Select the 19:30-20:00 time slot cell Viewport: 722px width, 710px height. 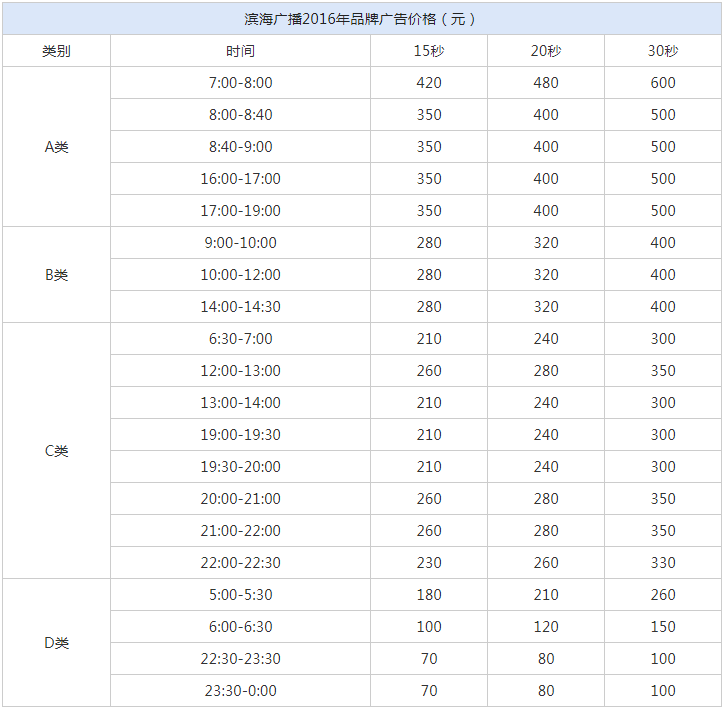click(x=240, y=467)
